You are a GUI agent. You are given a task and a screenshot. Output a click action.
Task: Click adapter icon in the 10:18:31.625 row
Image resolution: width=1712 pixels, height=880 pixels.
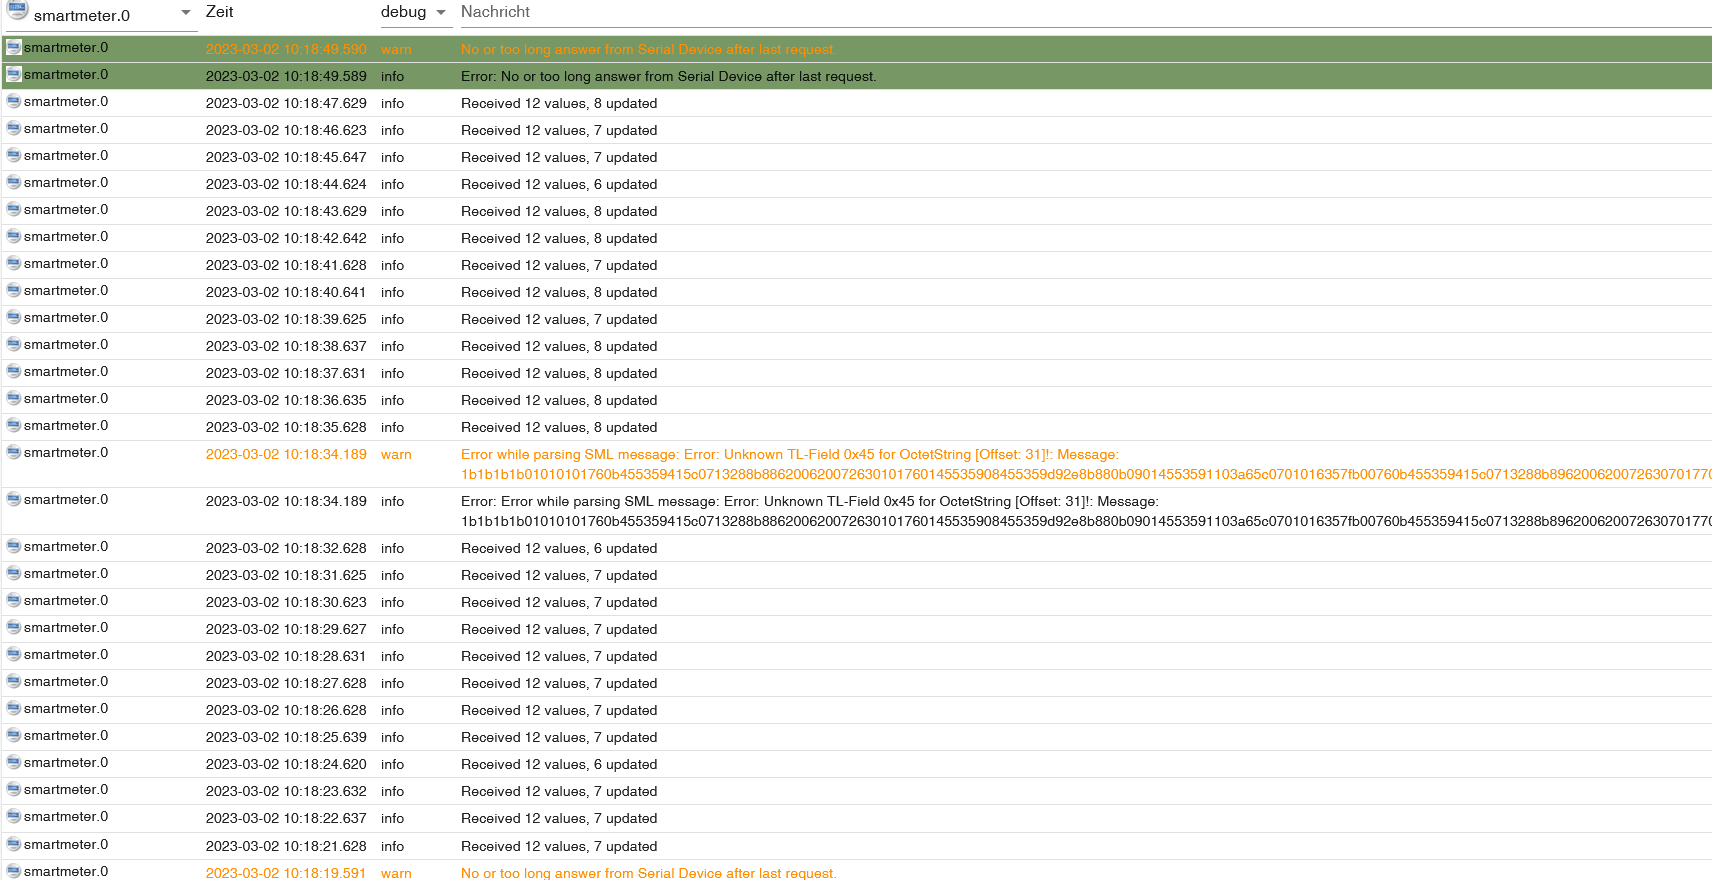14,573
